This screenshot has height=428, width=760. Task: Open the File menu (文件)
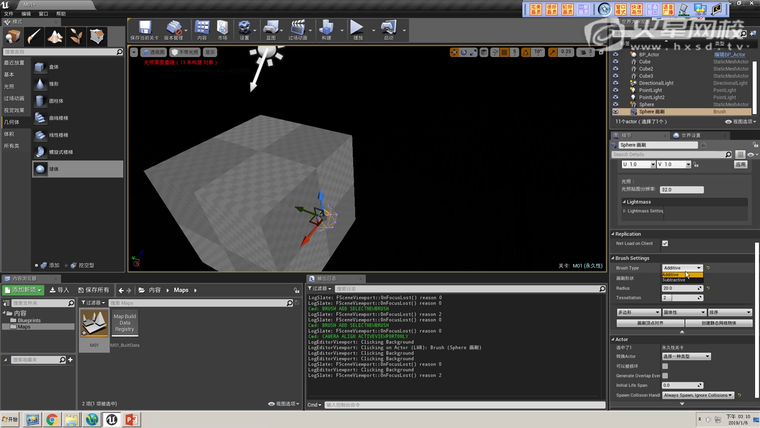pyautogui.click(x=8, y=14)
